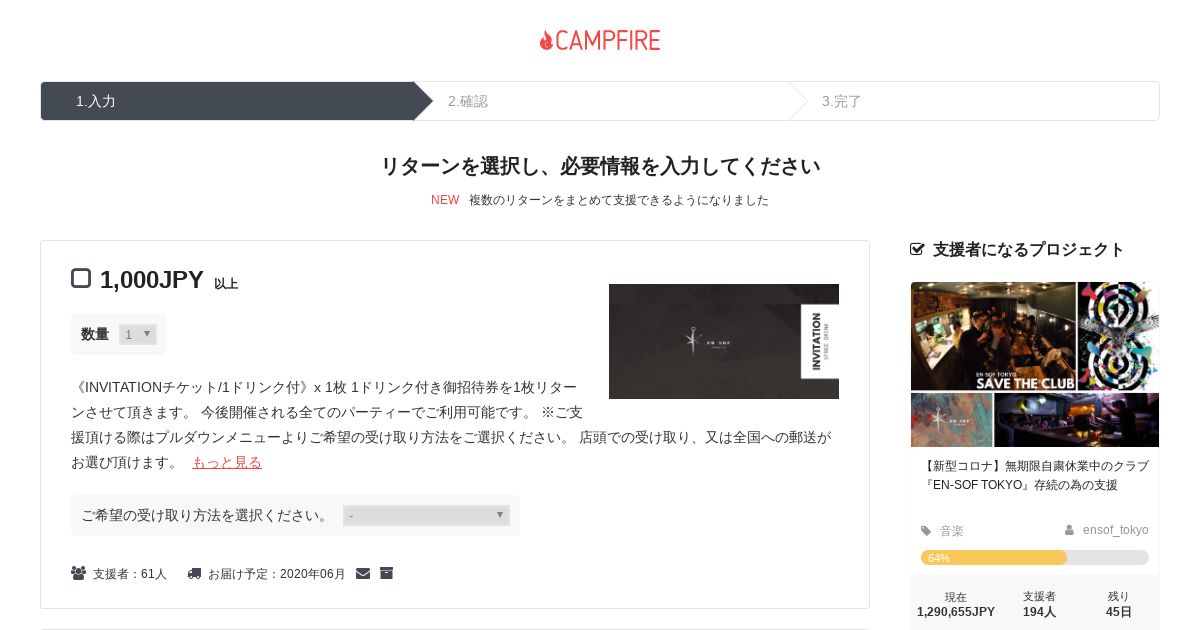Select the 1.入力 step tab
Screen dimensions: 1200x630
click(x=227, y=101)
